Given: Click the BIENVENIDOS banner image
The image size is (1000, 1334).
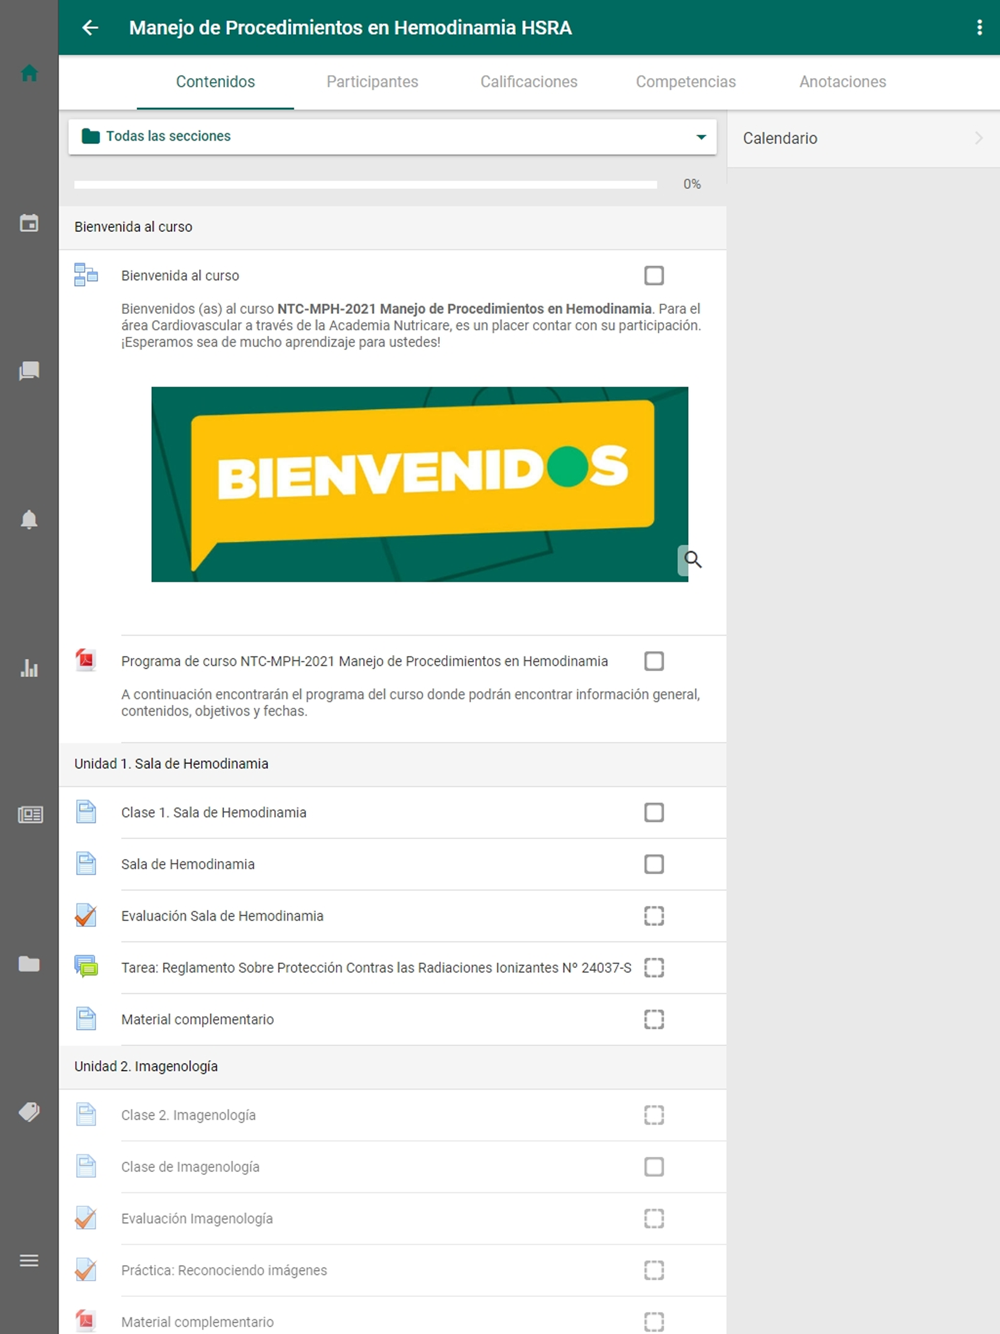Looking at the screenshot, I should [x=420, y=484].
